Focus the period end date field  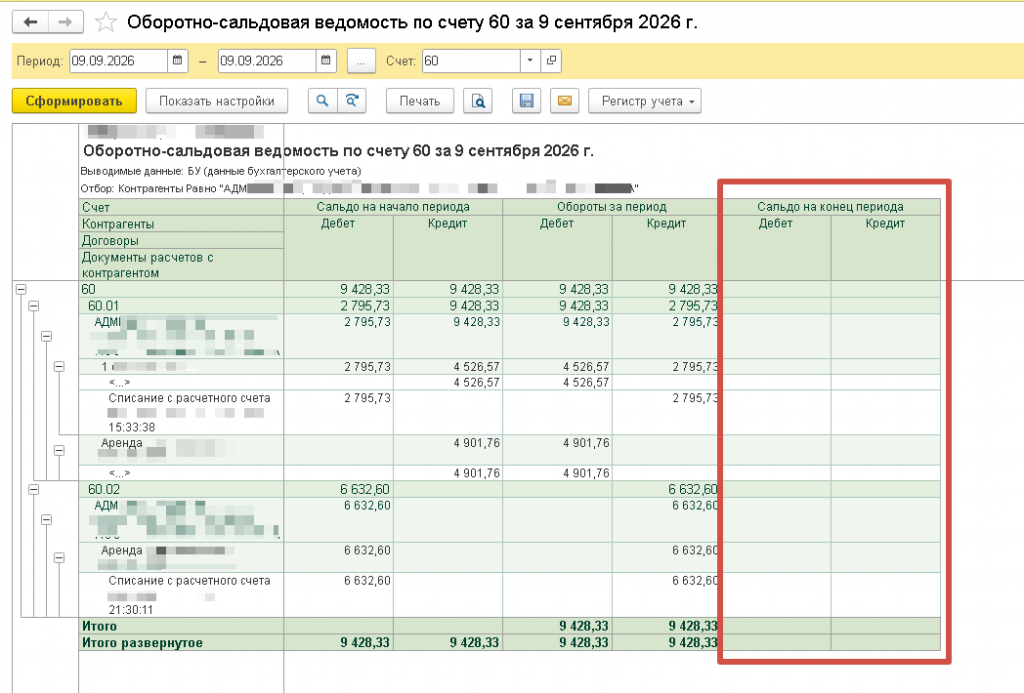[267, 61]
